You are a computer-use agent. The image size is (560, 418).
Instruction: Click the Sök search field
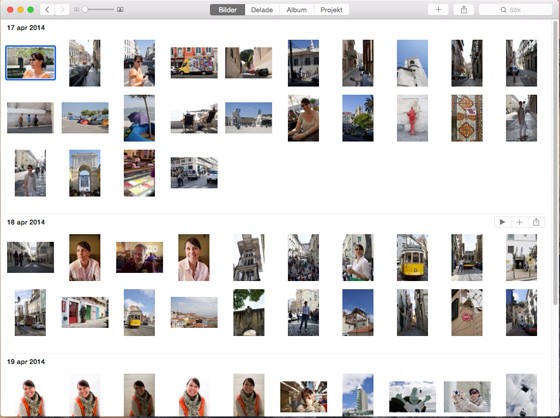(x=516, y=10)
